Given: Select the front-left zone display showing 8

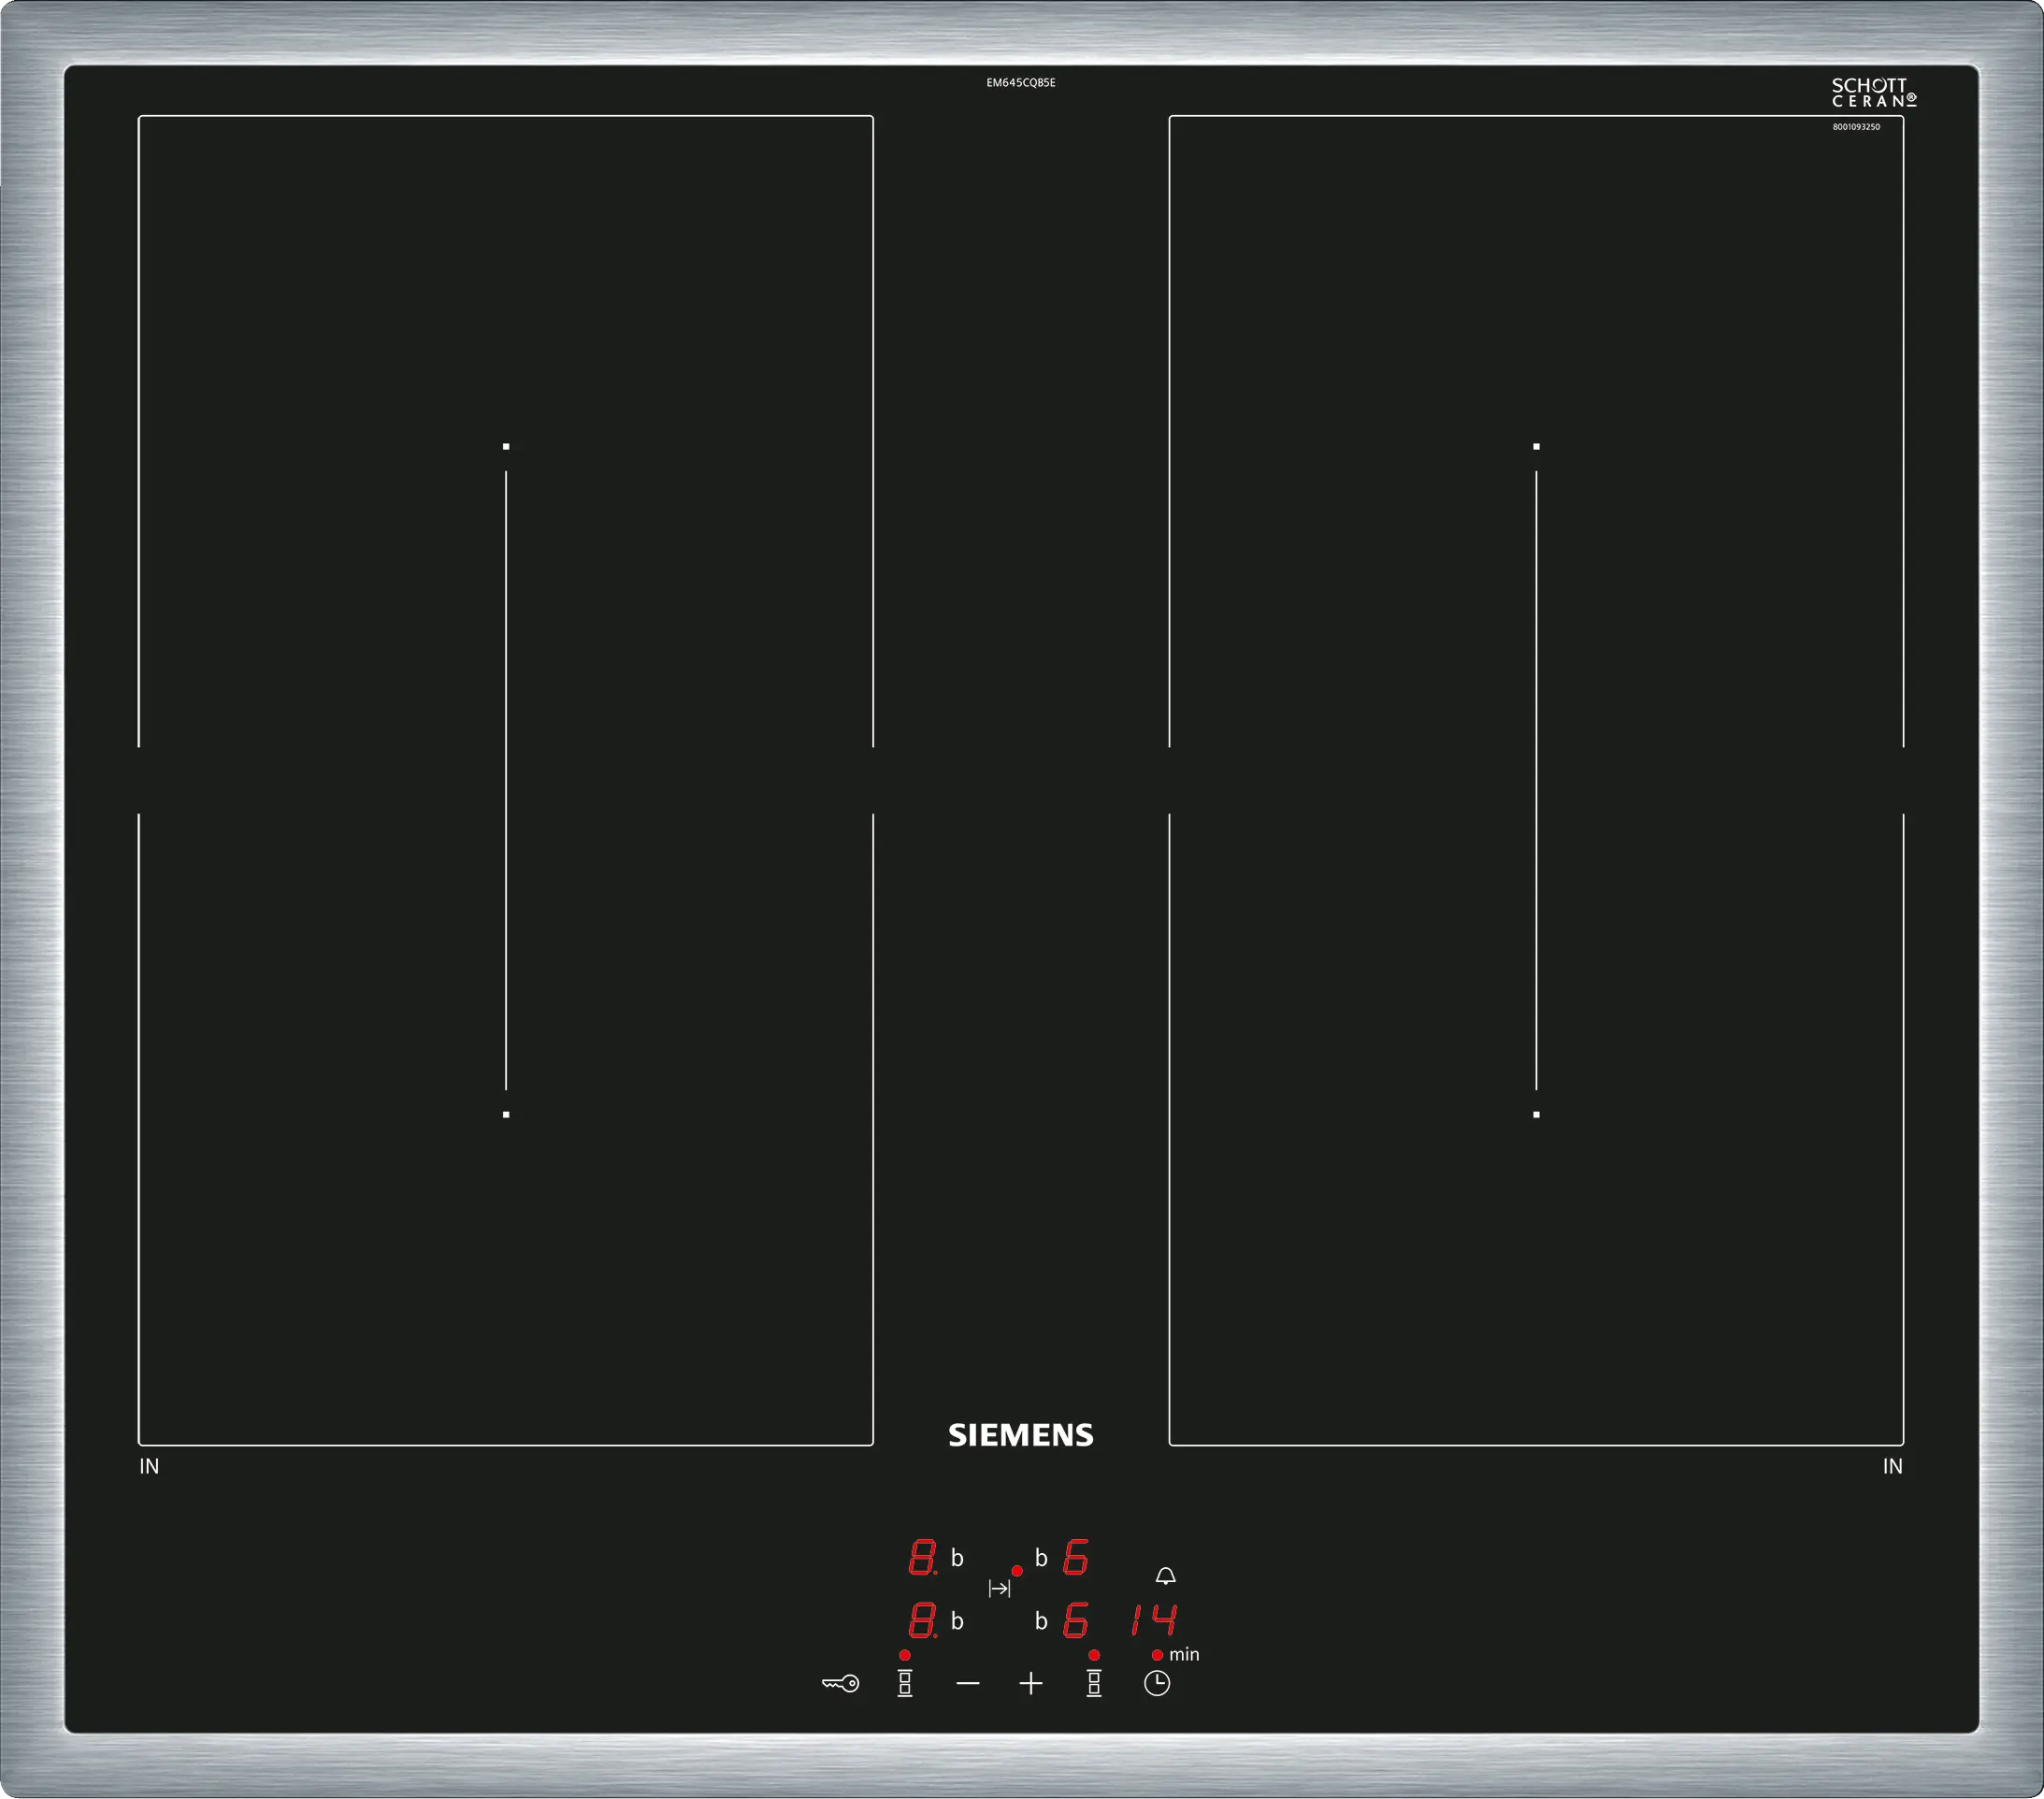Looking at the screenshot, I should pos(922,1621).
